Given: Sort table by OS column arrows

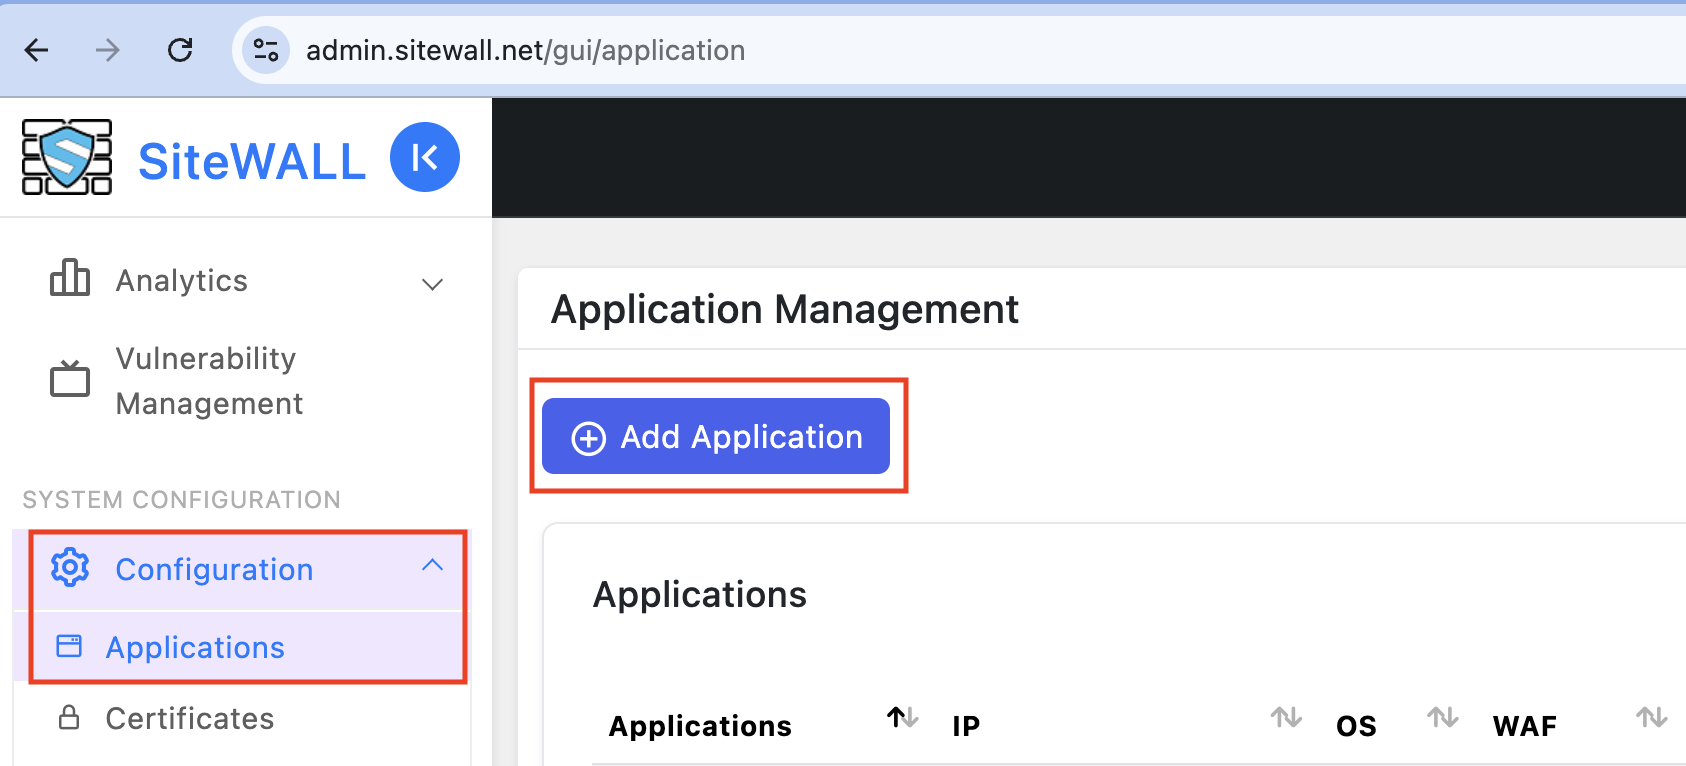Looking at the screenshot, I should pos(1442,717).
